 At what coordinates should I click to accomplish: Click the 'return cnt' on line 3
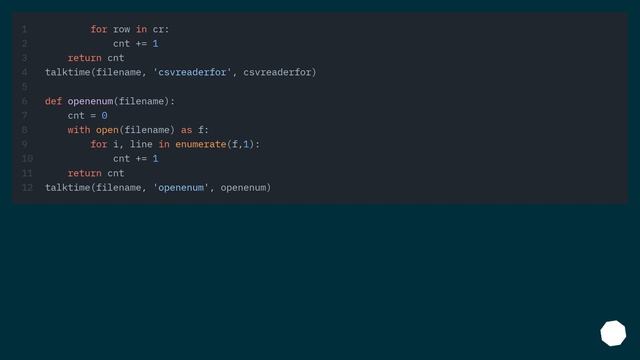[96, 58]
